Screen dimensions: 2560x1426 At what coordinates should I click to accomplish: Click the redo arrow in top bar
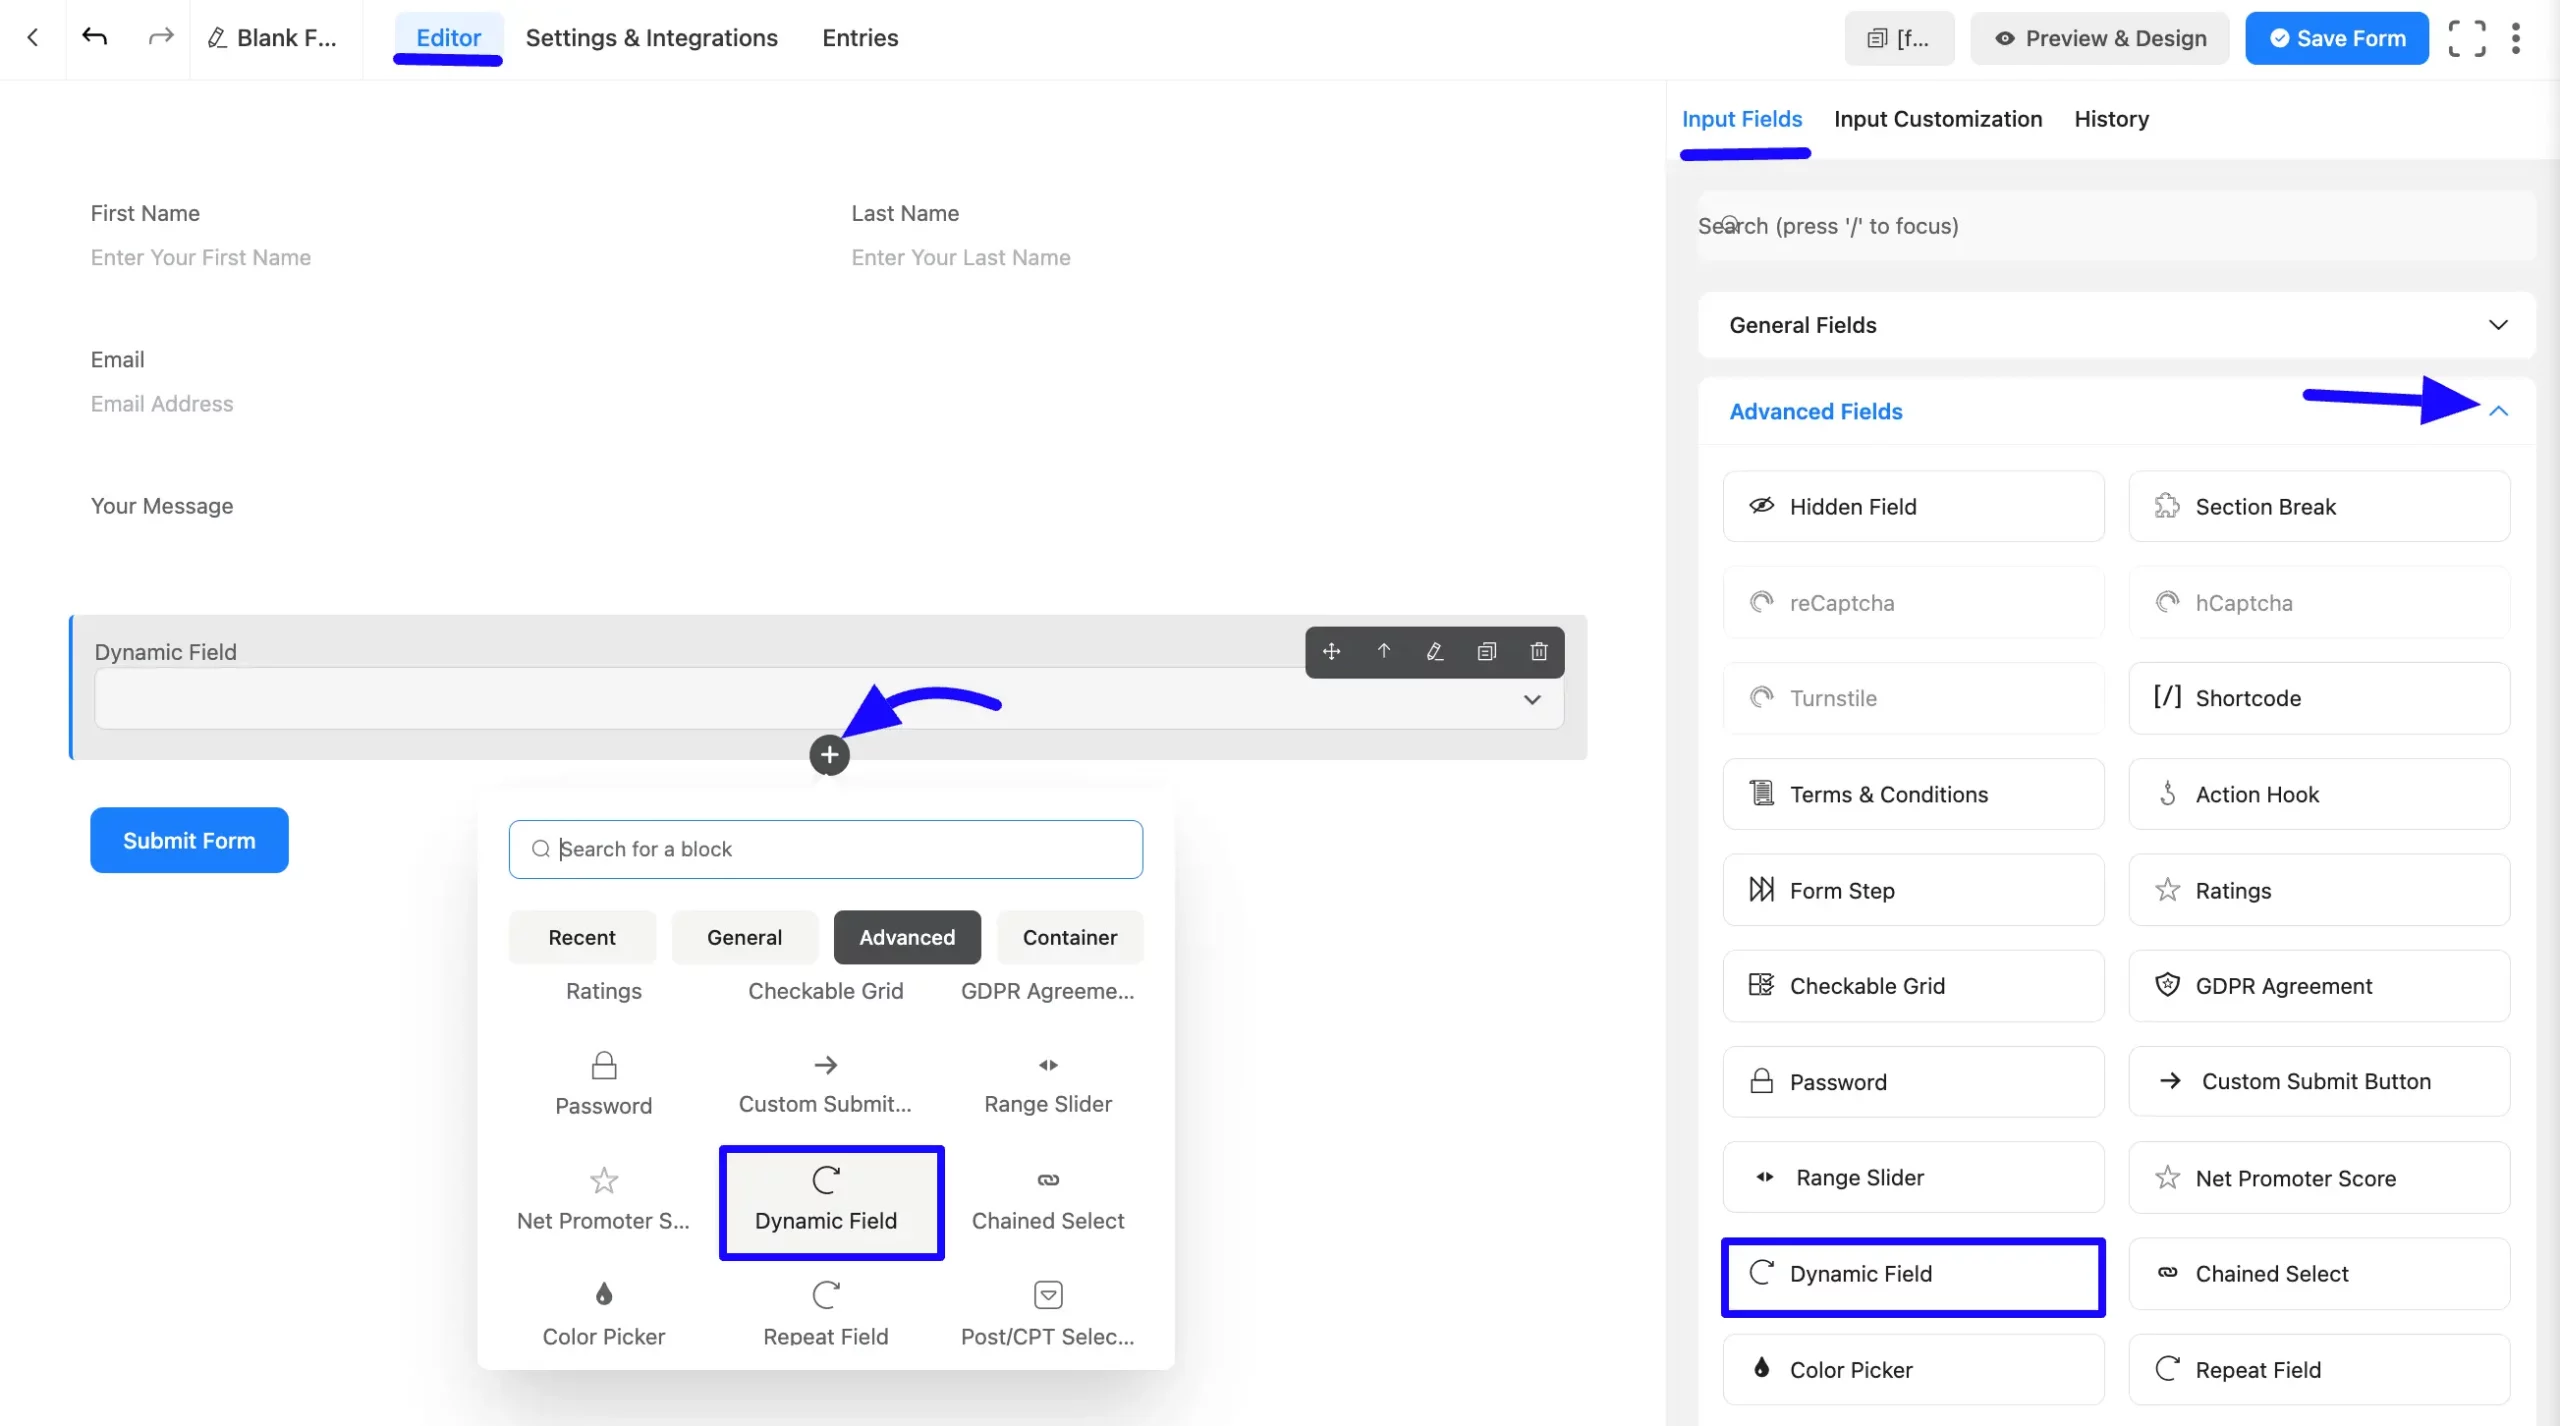coord(160,38)
